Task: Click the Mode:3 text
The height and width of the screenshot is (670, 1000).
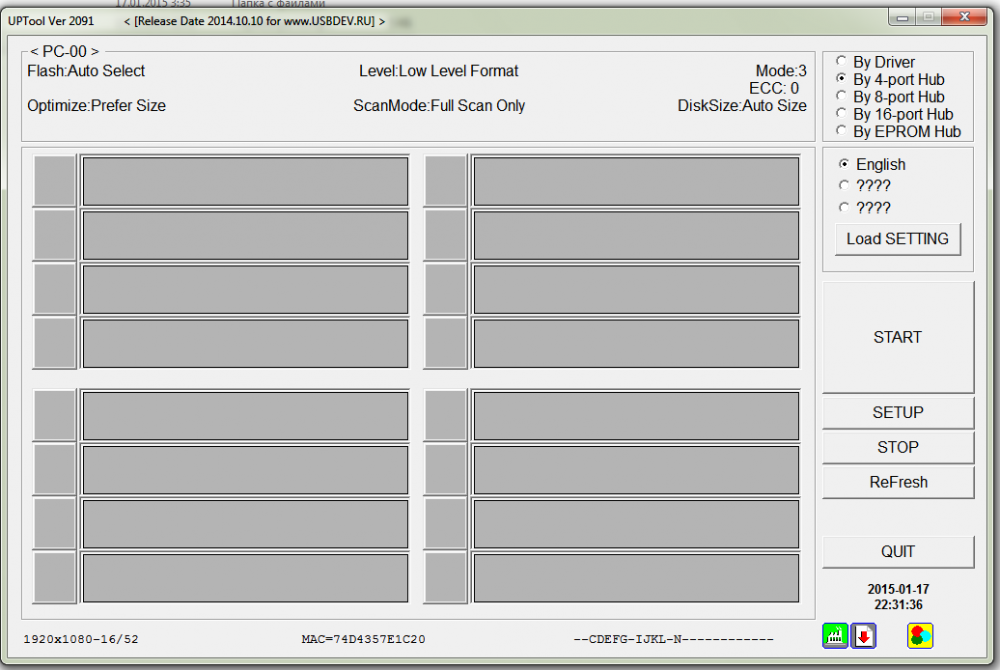Action: (x=781, y=71)
